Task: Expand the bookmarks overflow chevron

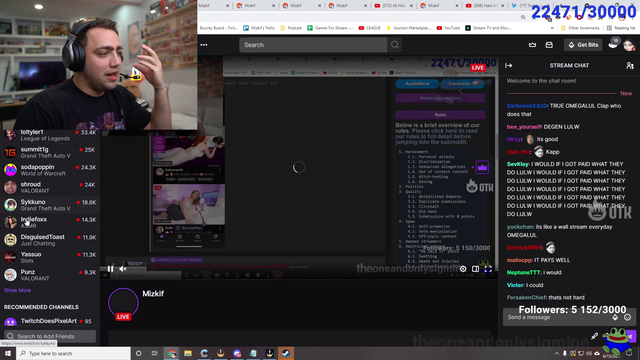Action: [552, 28]
